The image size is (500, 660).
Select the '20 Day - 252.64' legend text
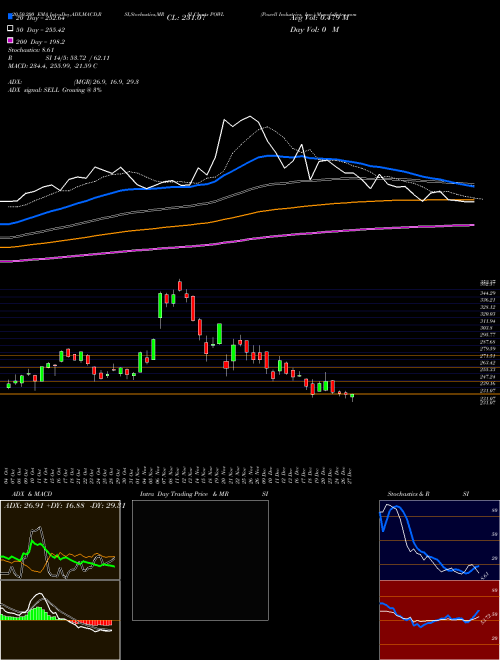point(40,18)
